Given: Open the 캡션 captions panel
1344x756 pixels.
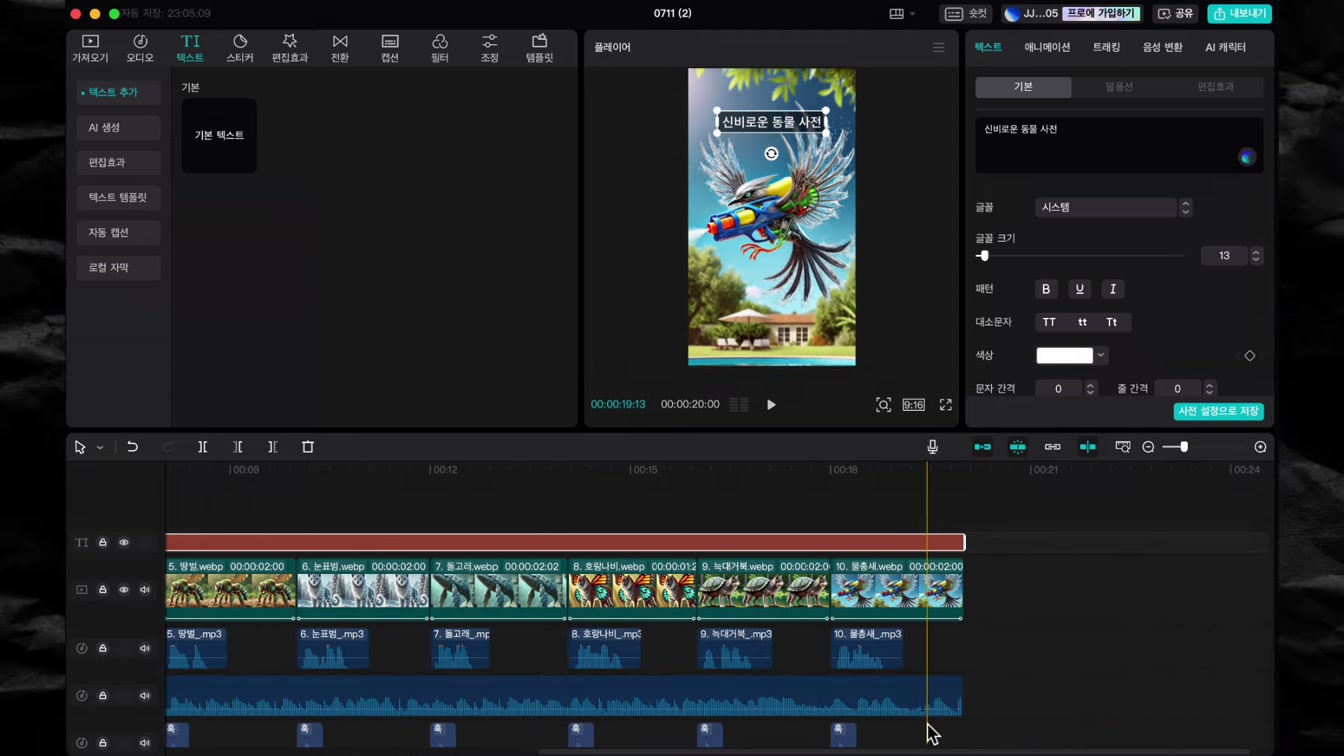Looking at the screenshot, I should tap(390, 48).
